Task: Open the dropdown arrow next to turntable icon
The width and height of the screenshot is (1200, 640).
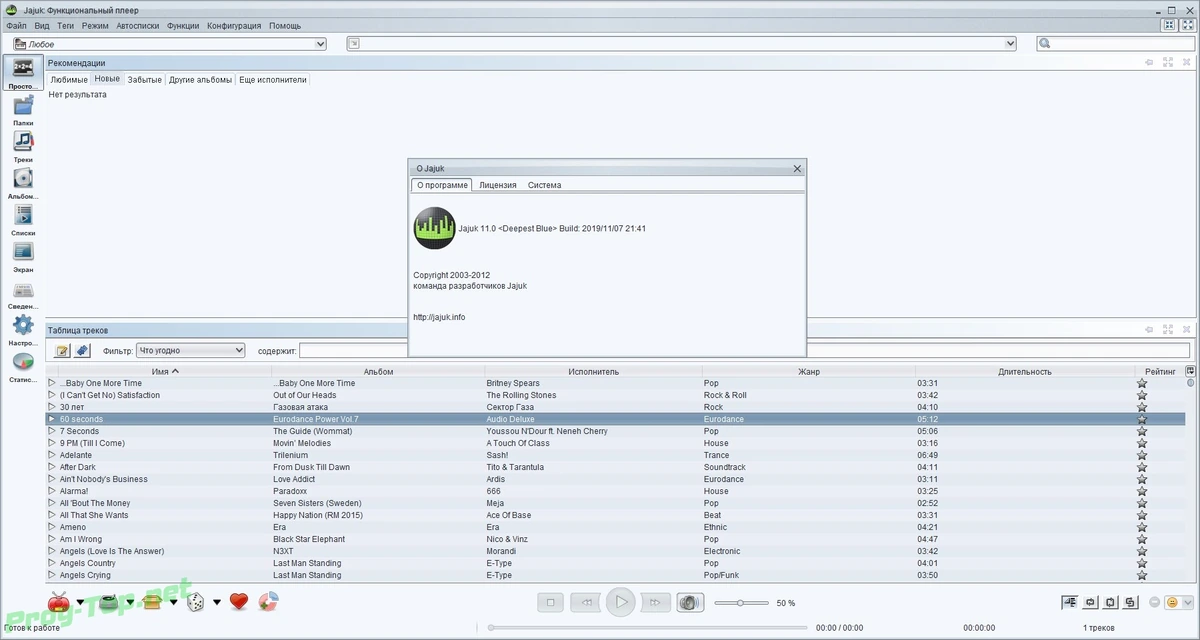Action: coord(128,602)
